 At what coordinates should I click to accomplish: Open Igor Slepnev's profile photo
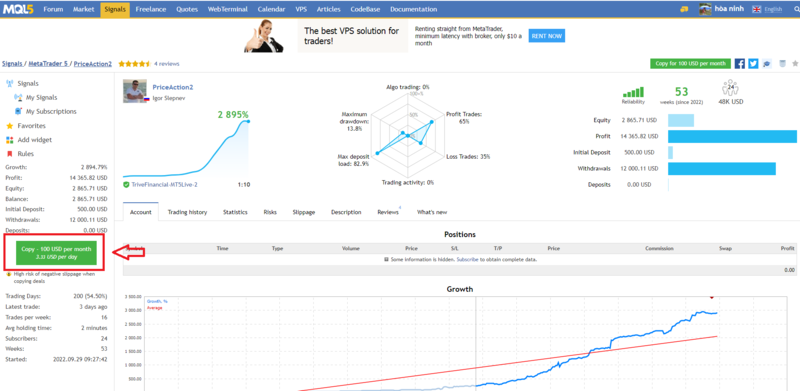[134, 91]
